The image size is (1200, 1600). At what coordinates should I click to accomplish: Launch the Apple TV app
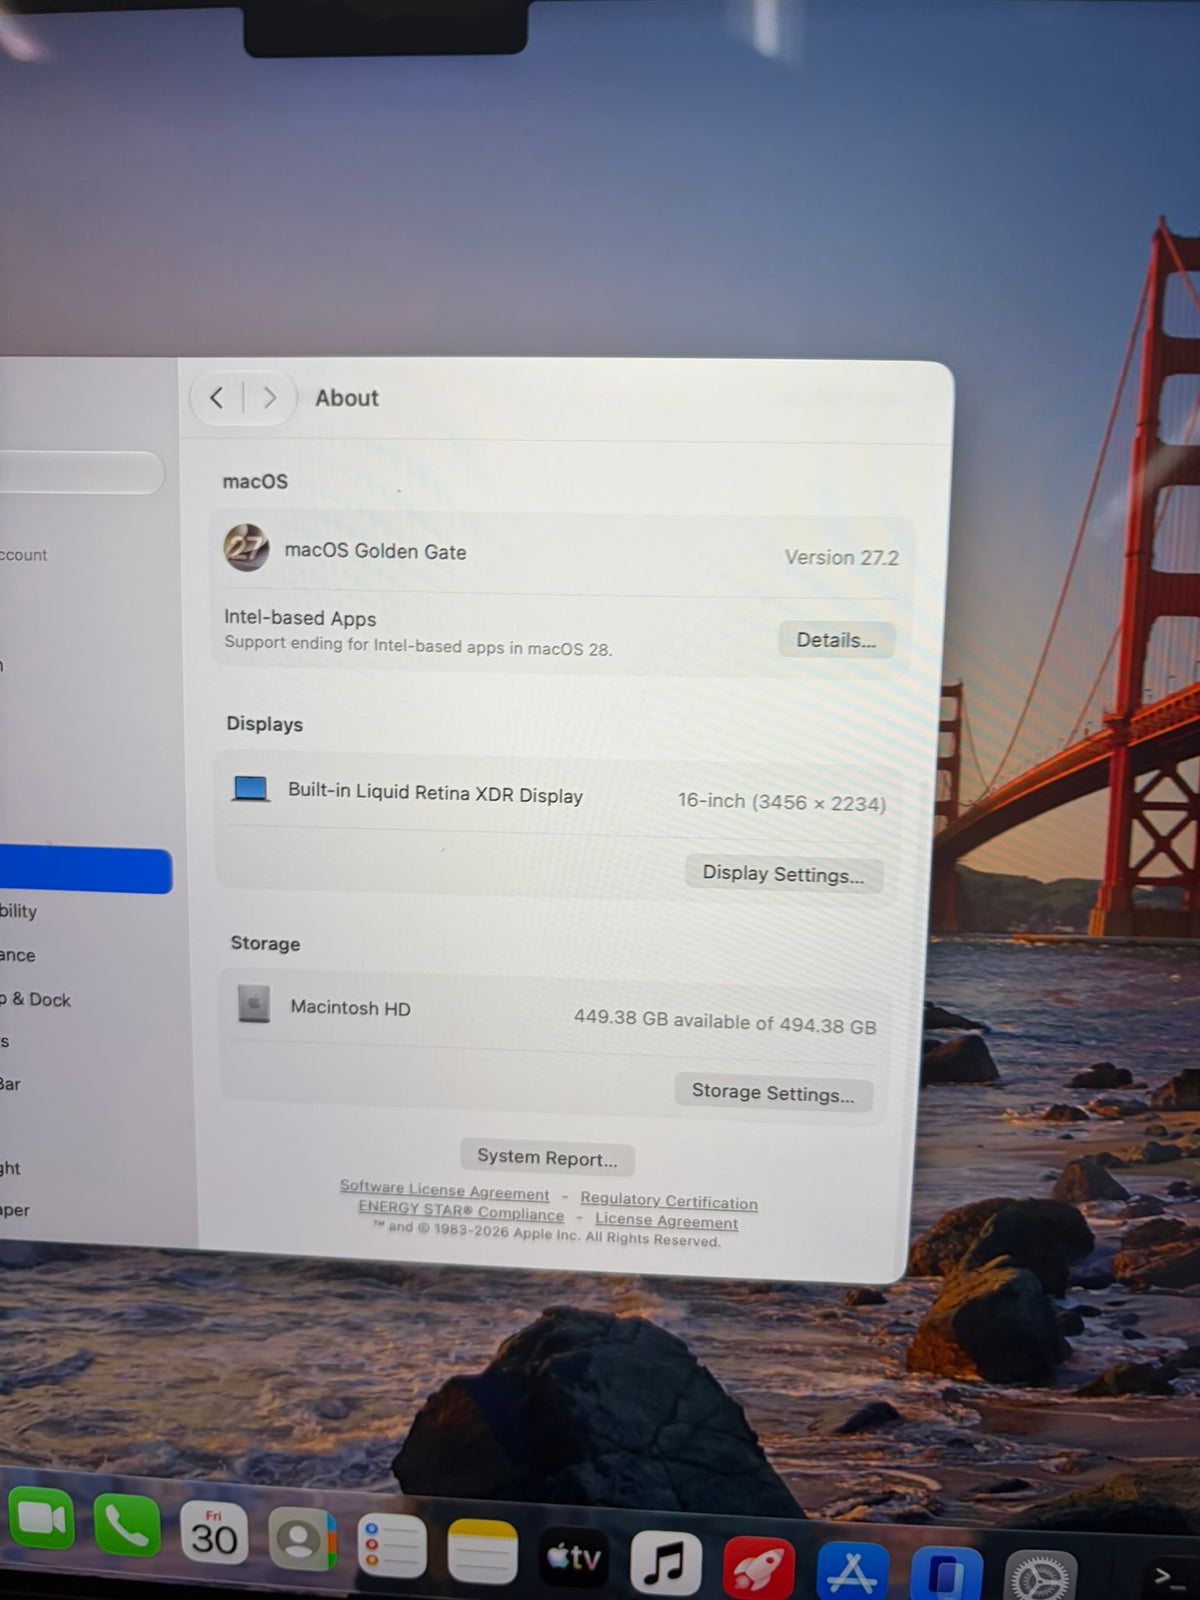click(x=574, y=1557)
